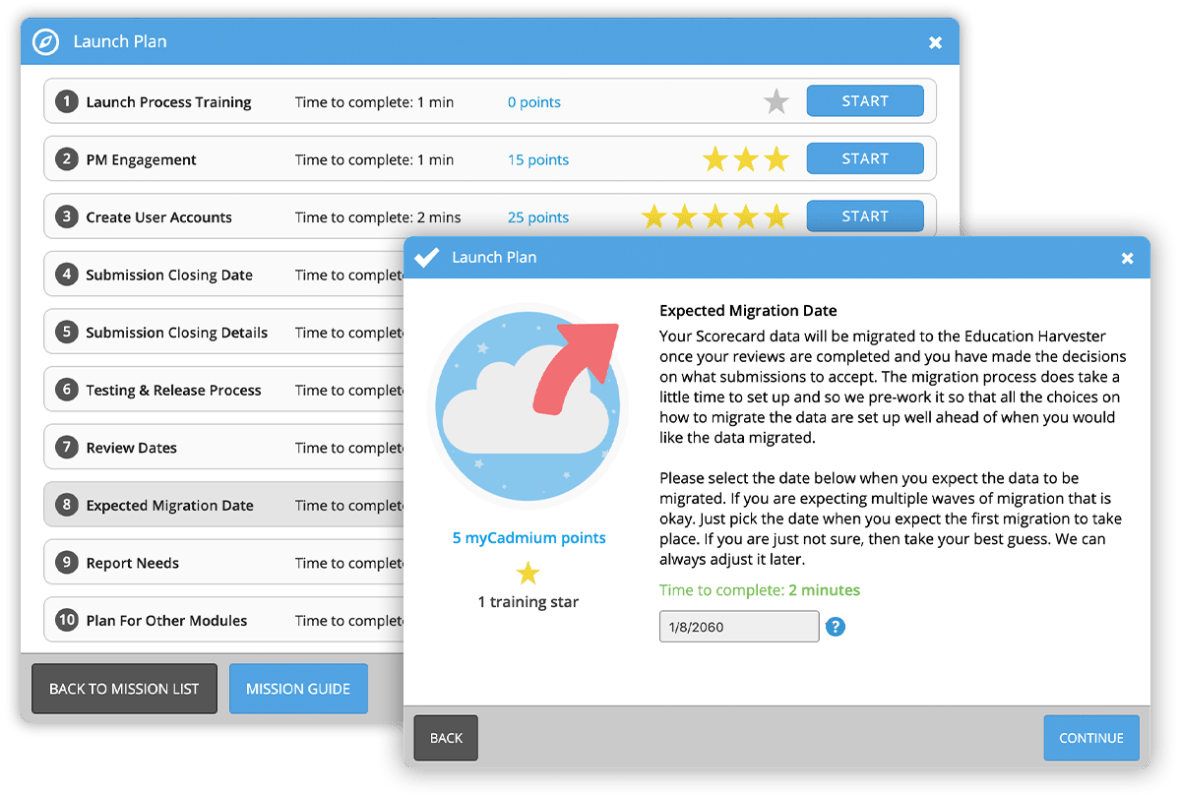This screenshot has height=795, width=1180.
Task: Click the 'Time to complete: 2 minutes' green text
Action: click(x=759, y=590)
